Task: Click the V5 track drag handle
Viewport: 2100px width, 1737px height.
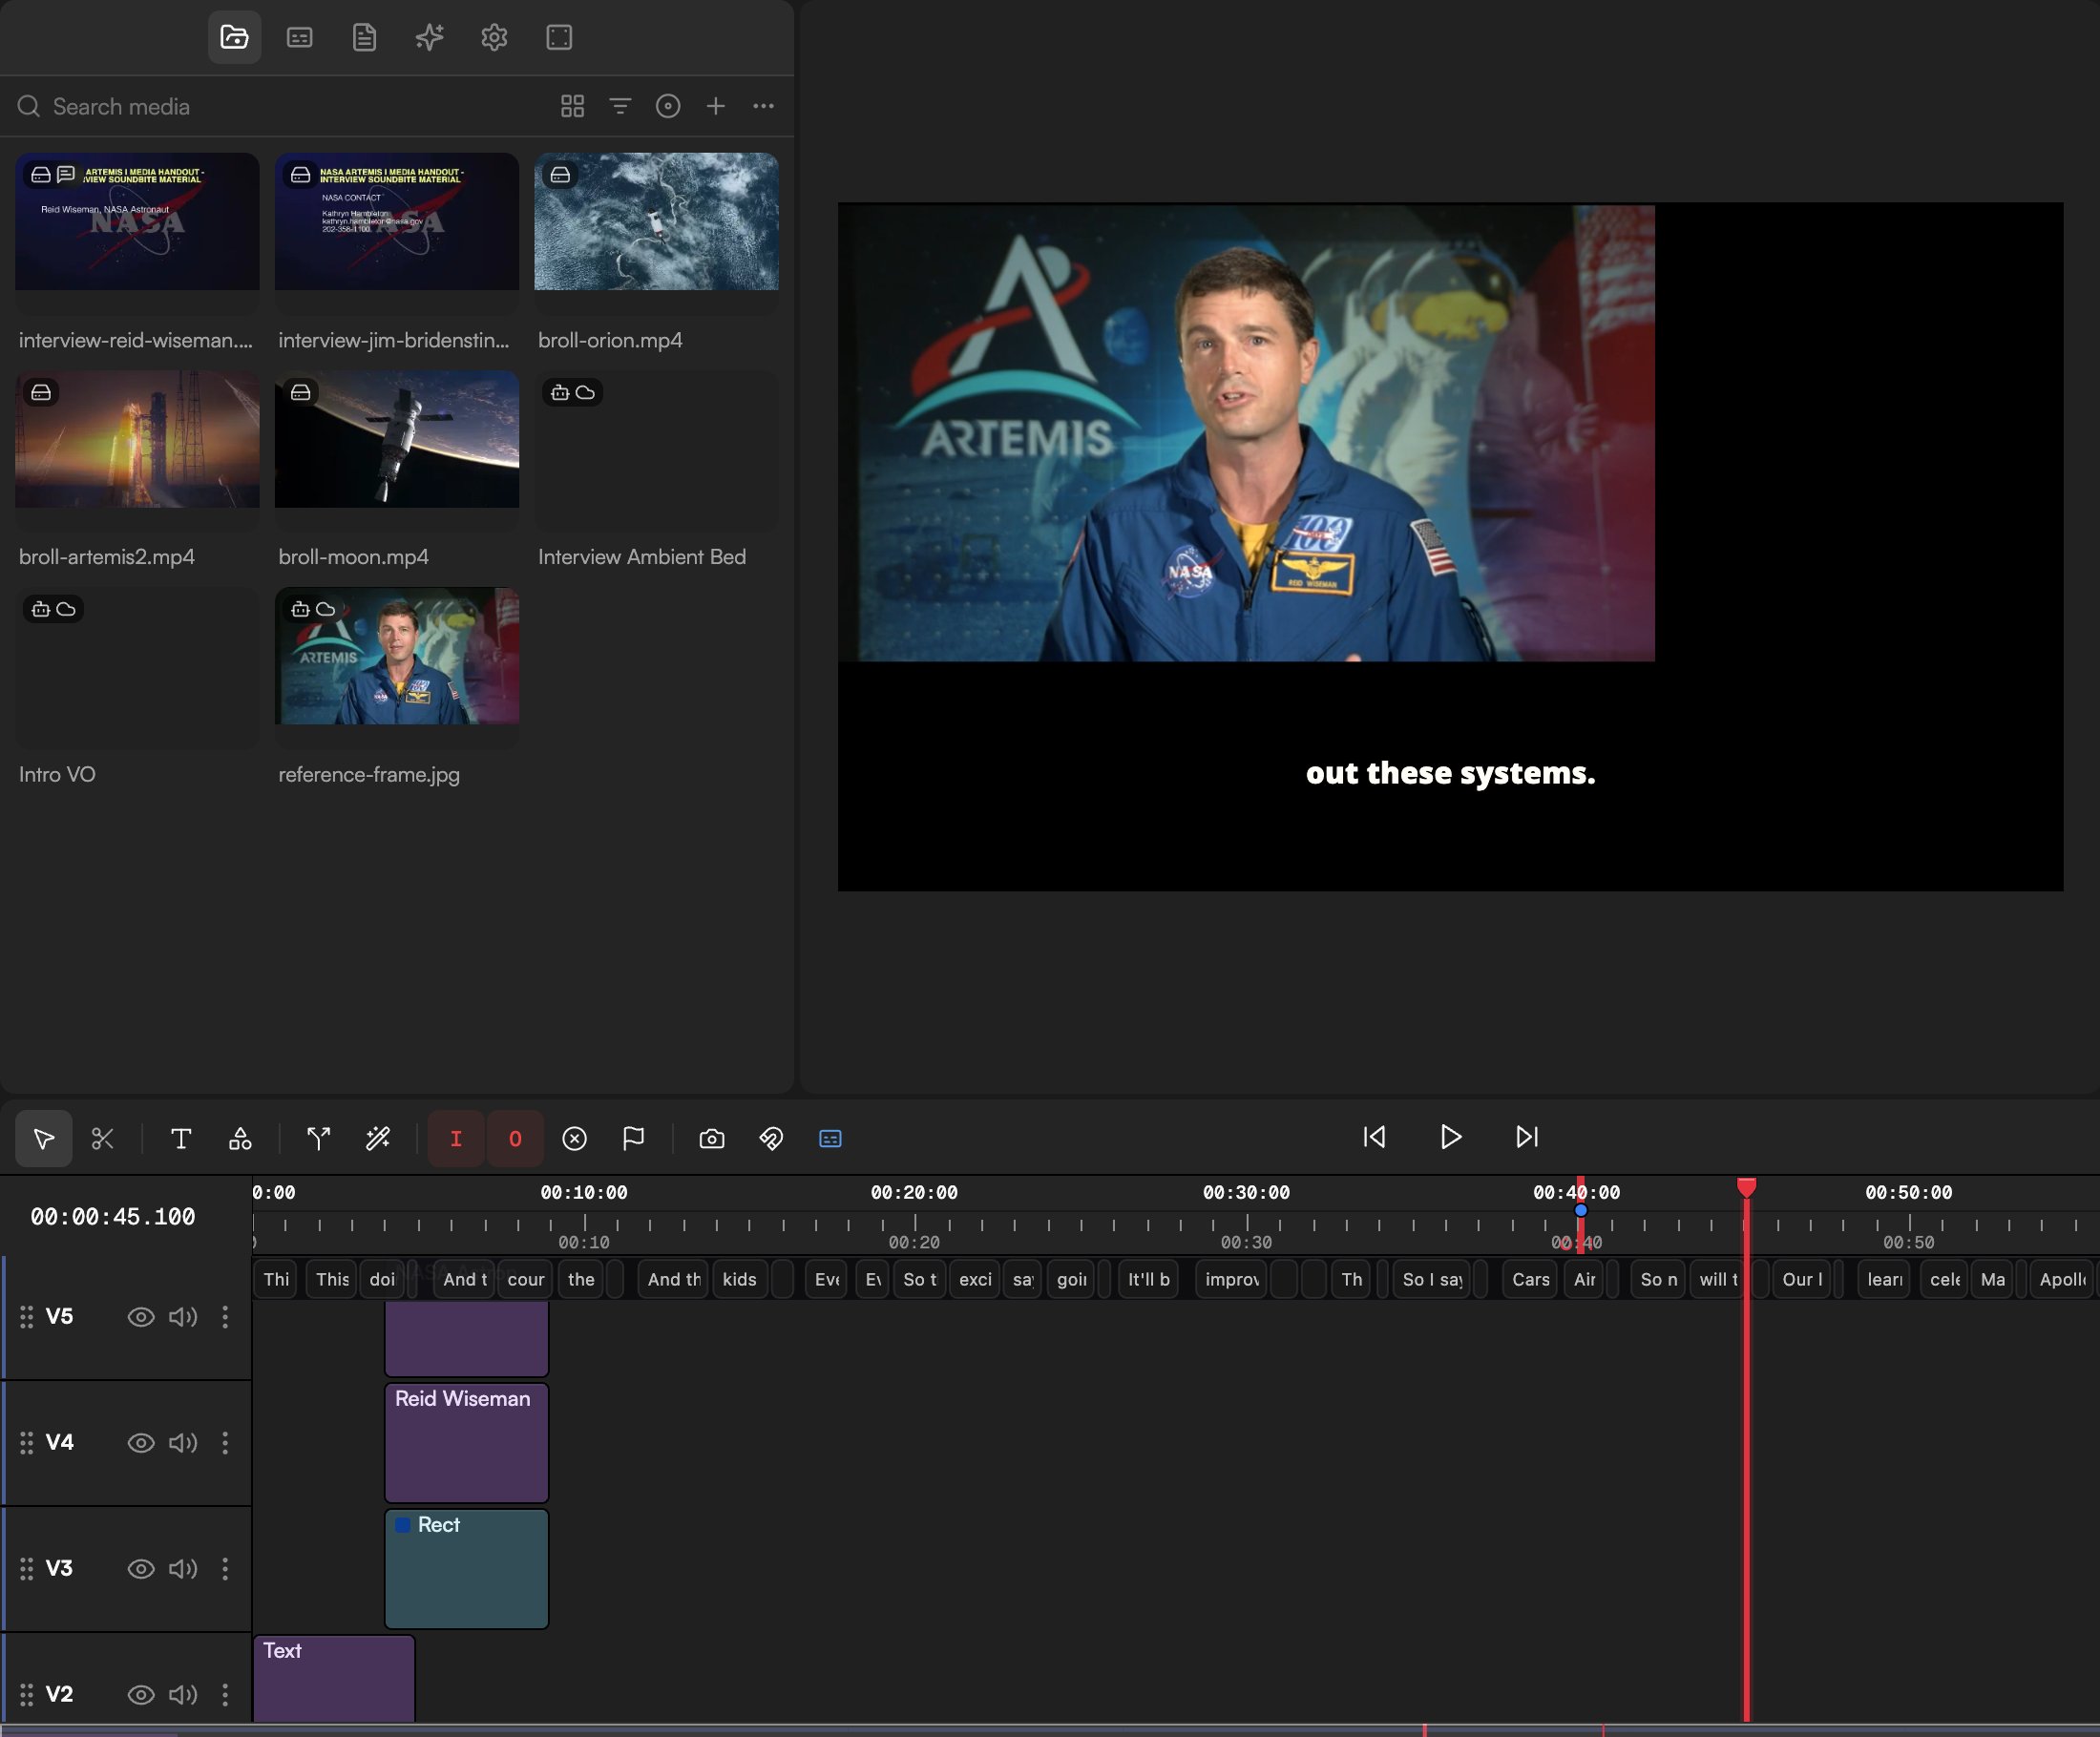Action: [x=27, y=1317]
